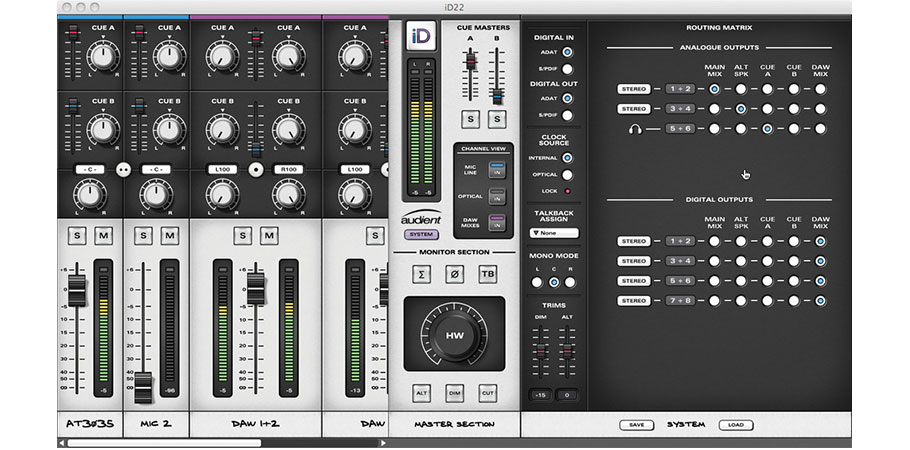Select S/PDIF for Digital Out
Image resolution: width=910 pixels, height=450 pixels.
pos(567,115)
